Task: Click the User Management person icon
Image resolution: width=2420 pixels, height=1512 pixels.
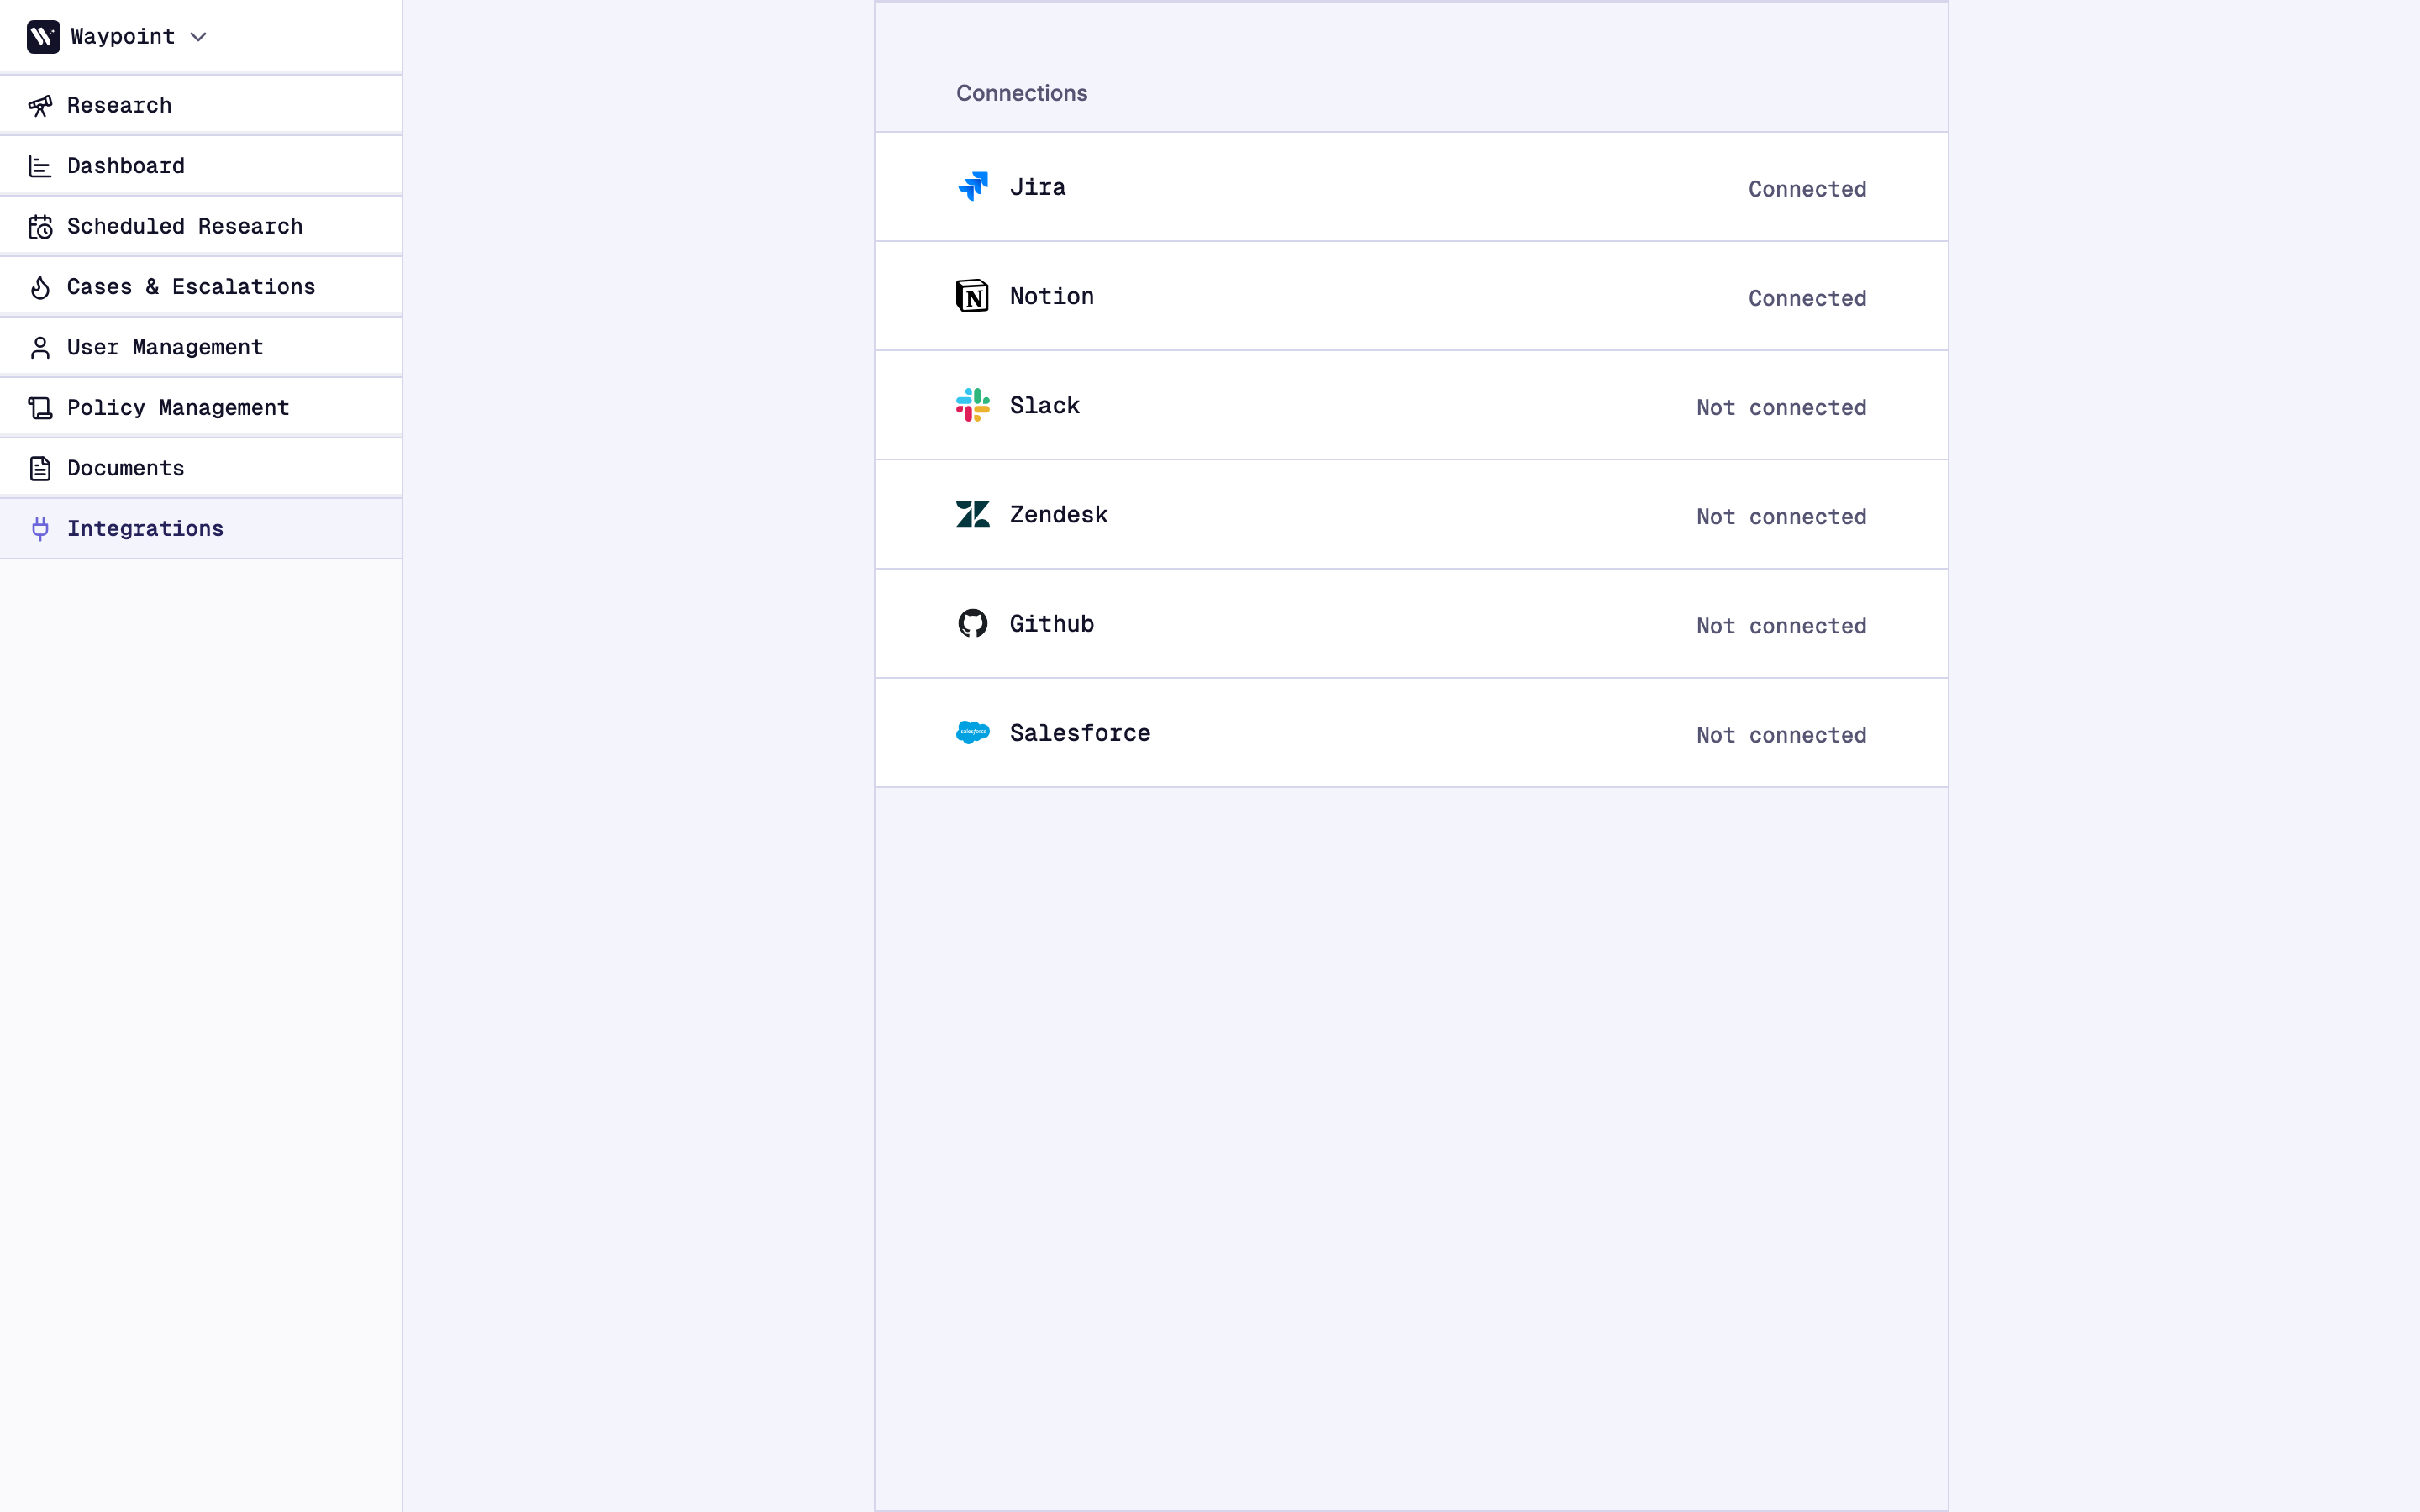Action: tap(40, 347)
